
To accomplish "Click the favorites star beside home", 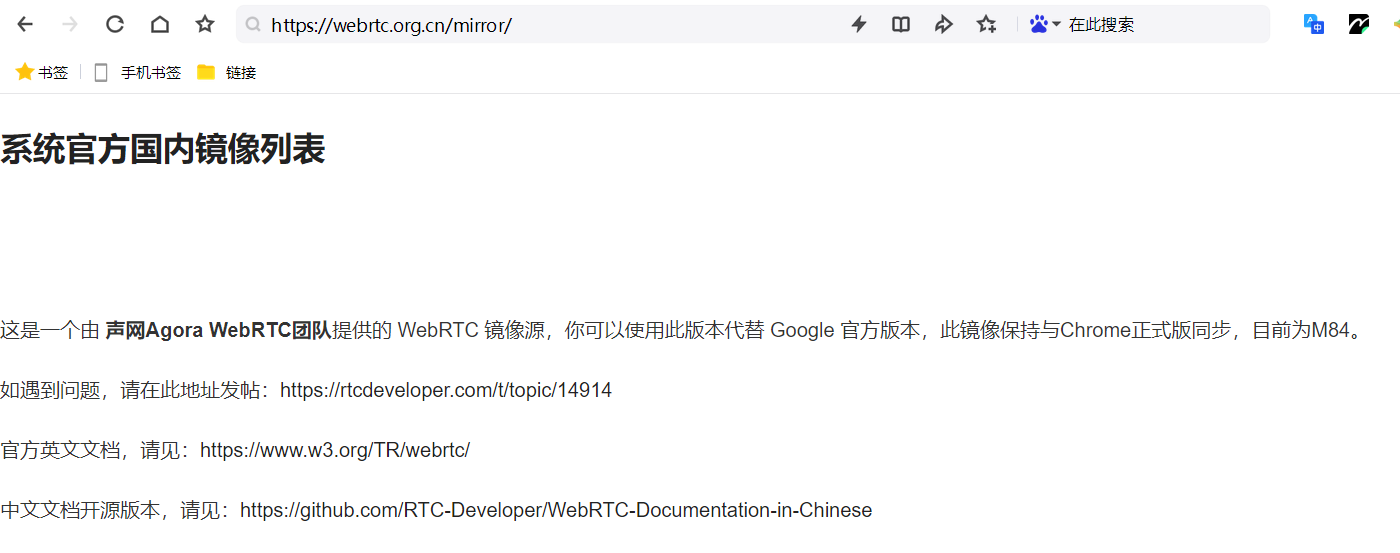I will tap(205, 24).
